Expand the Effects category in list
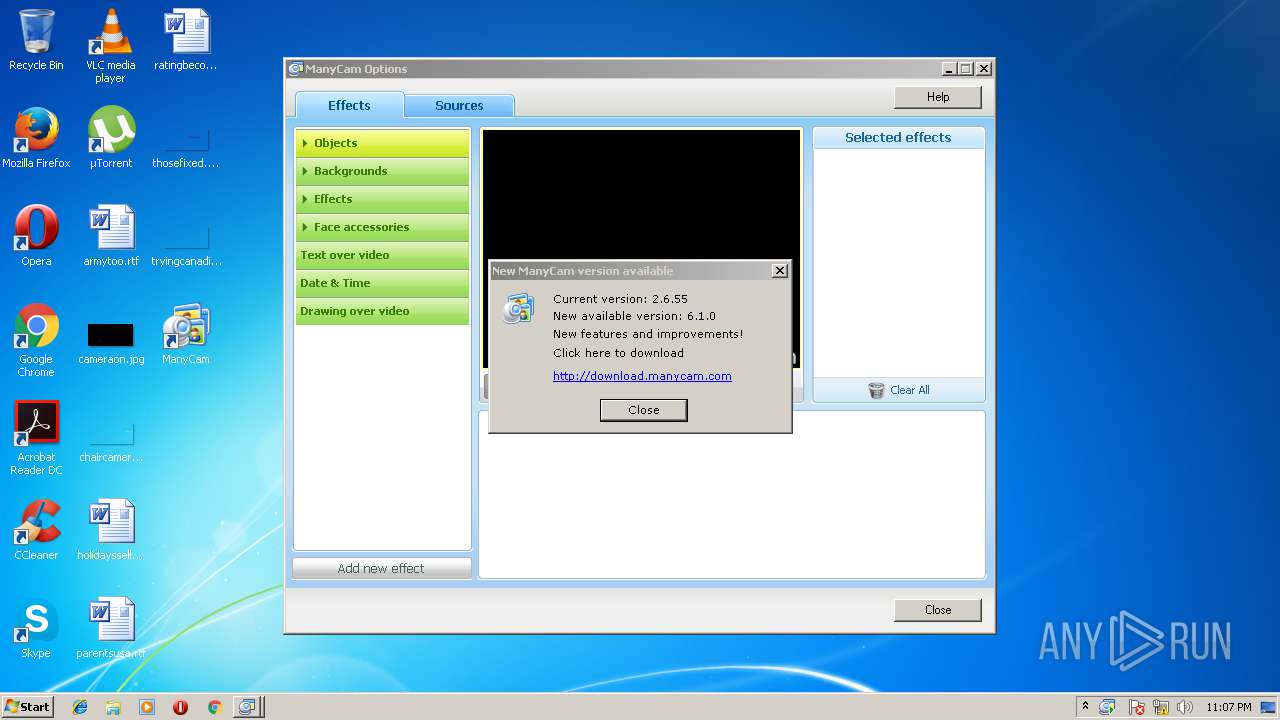Image resolution: width=1280 pixels, height=720 pixels. pos(382,199)
